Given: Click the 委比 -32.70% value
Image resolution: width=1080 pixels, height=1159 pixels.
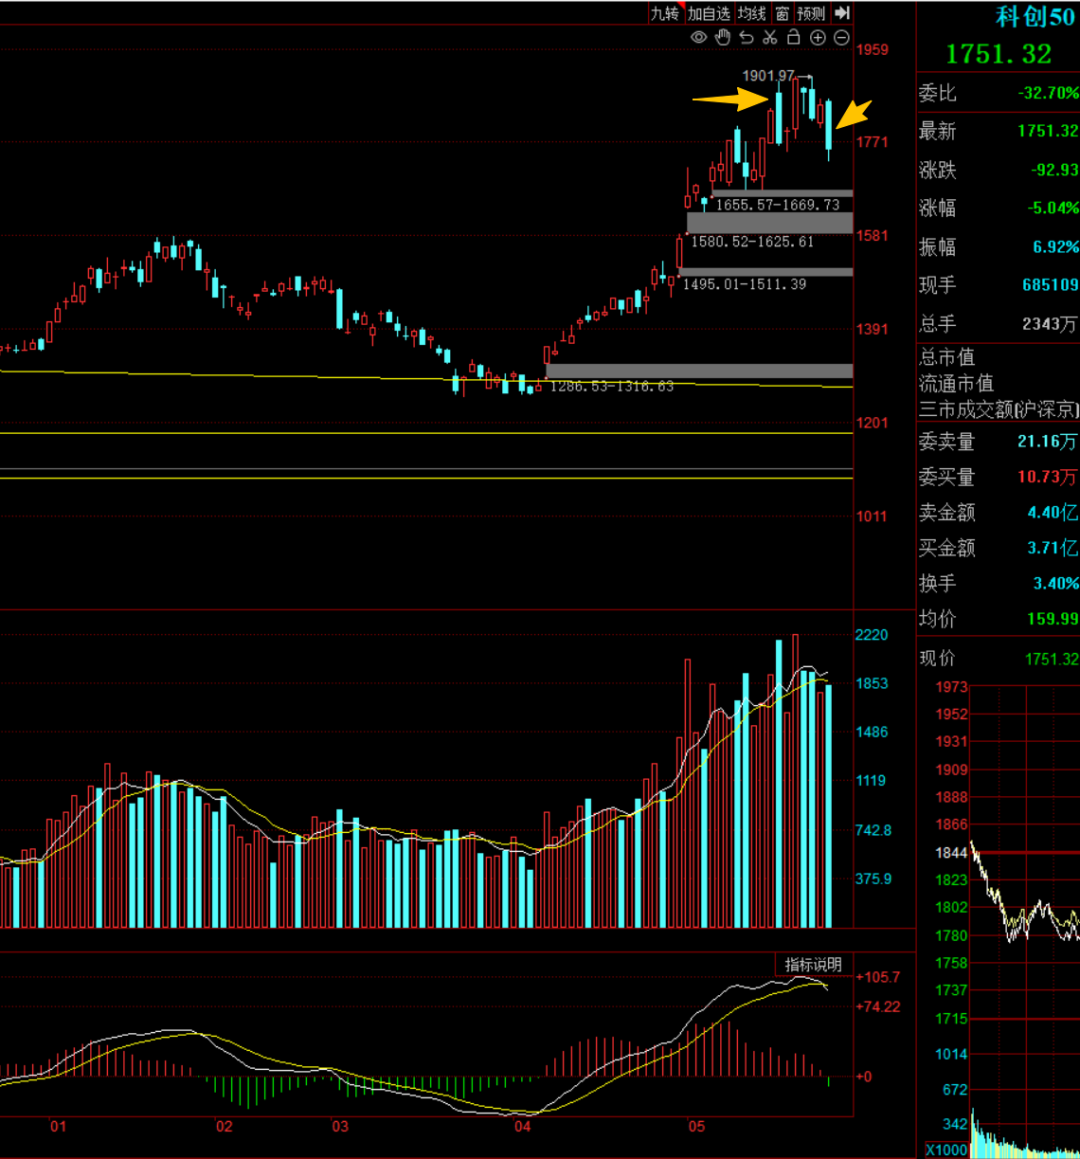Looking at the screenshot, I should [1048, 93].
